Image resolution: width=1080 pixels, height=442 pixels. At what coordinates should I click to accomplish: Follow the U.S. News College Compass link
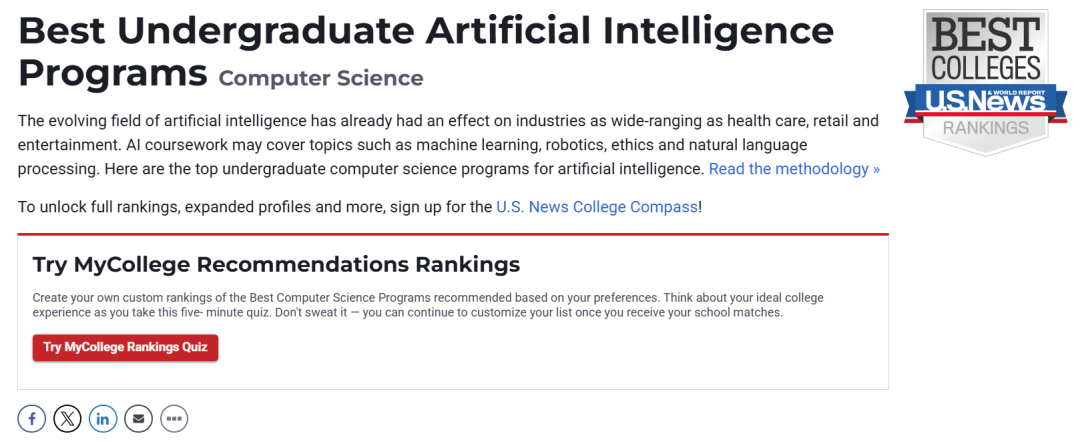[597, 207]
